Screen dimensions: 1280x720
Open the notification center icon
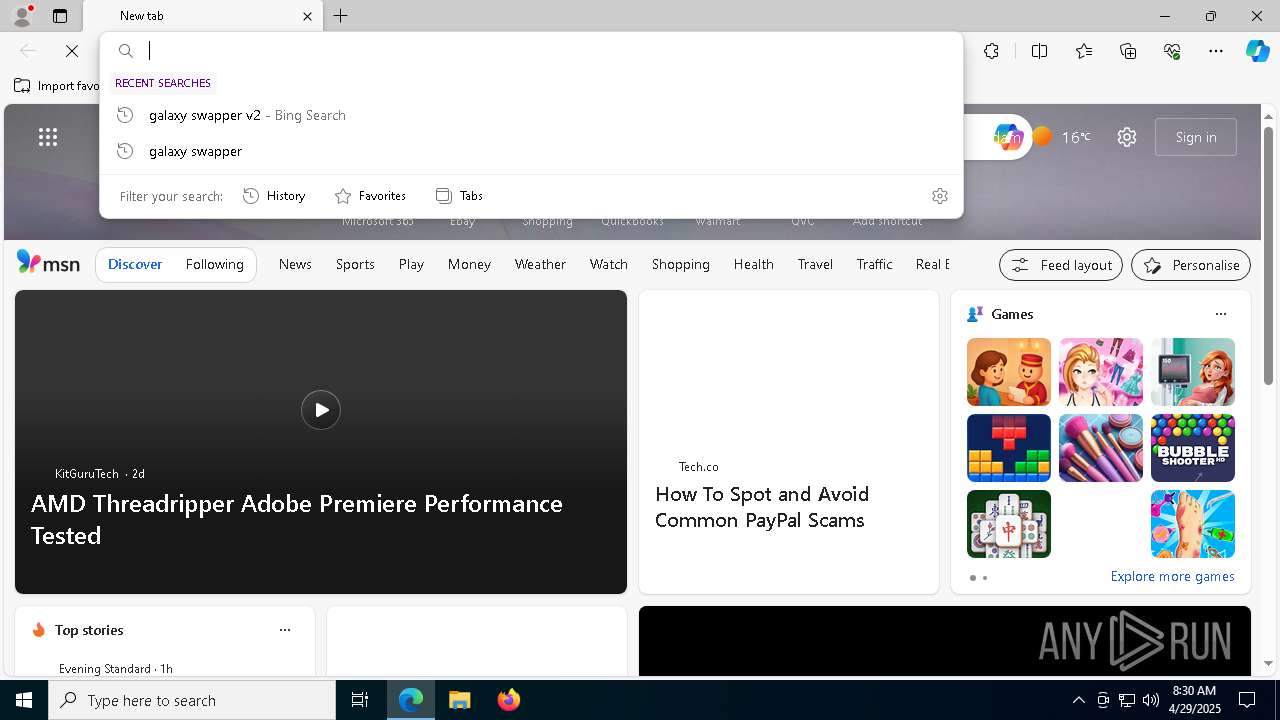tap(1247, 700)
